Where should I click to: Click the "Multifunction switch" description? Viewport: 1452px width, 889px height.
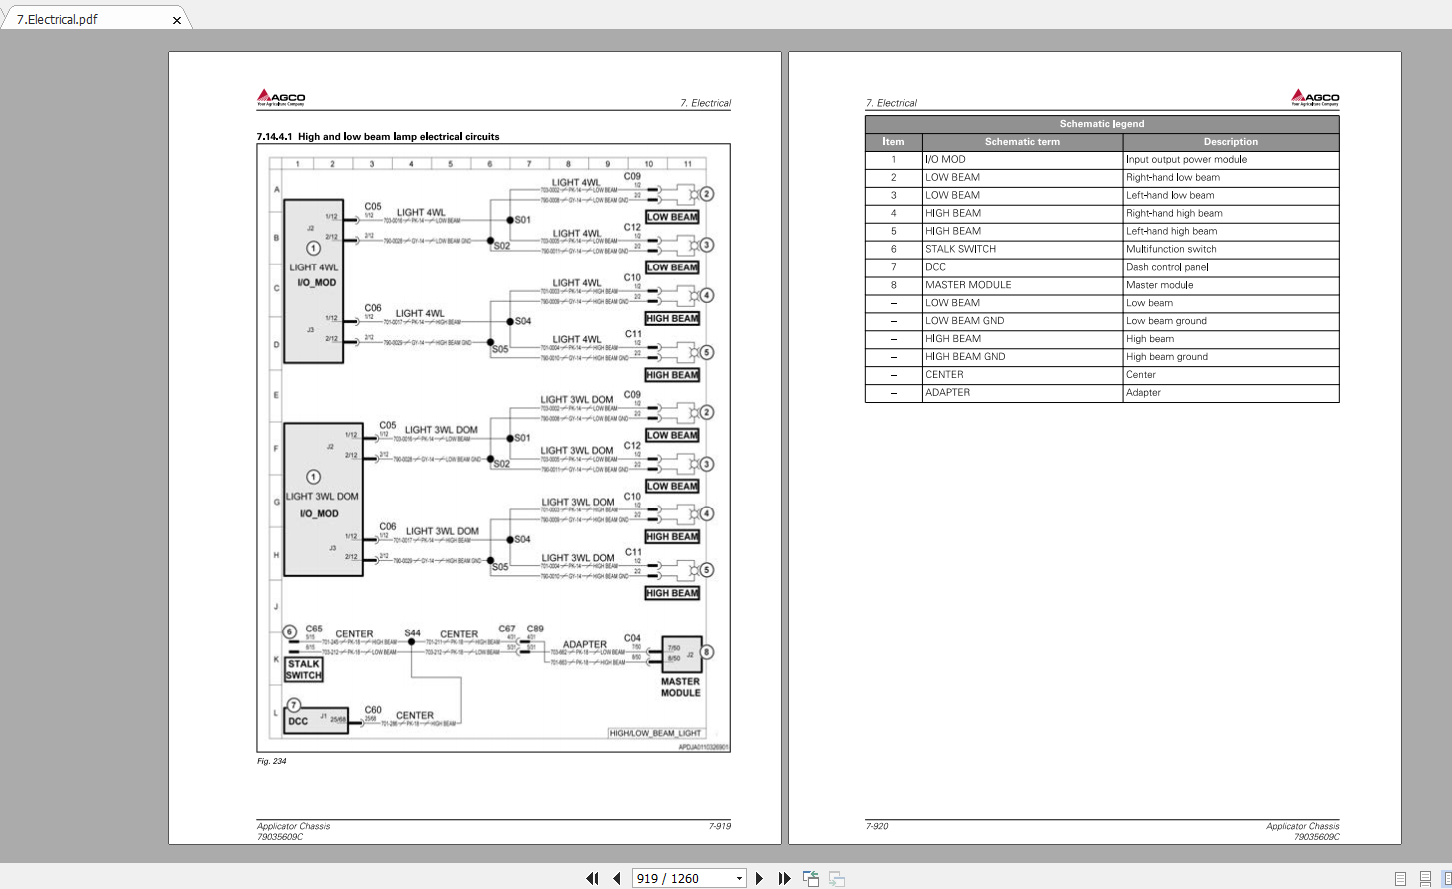[x=1172, y=249]
